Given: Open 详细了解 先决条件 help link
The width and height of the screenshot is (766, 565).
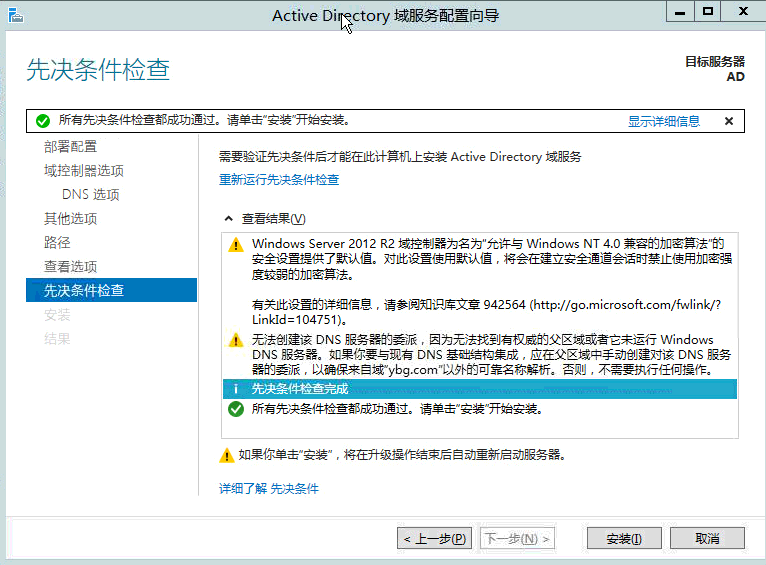Looking at the screenshot, I should pyautogui.click(x=269, y=489).
